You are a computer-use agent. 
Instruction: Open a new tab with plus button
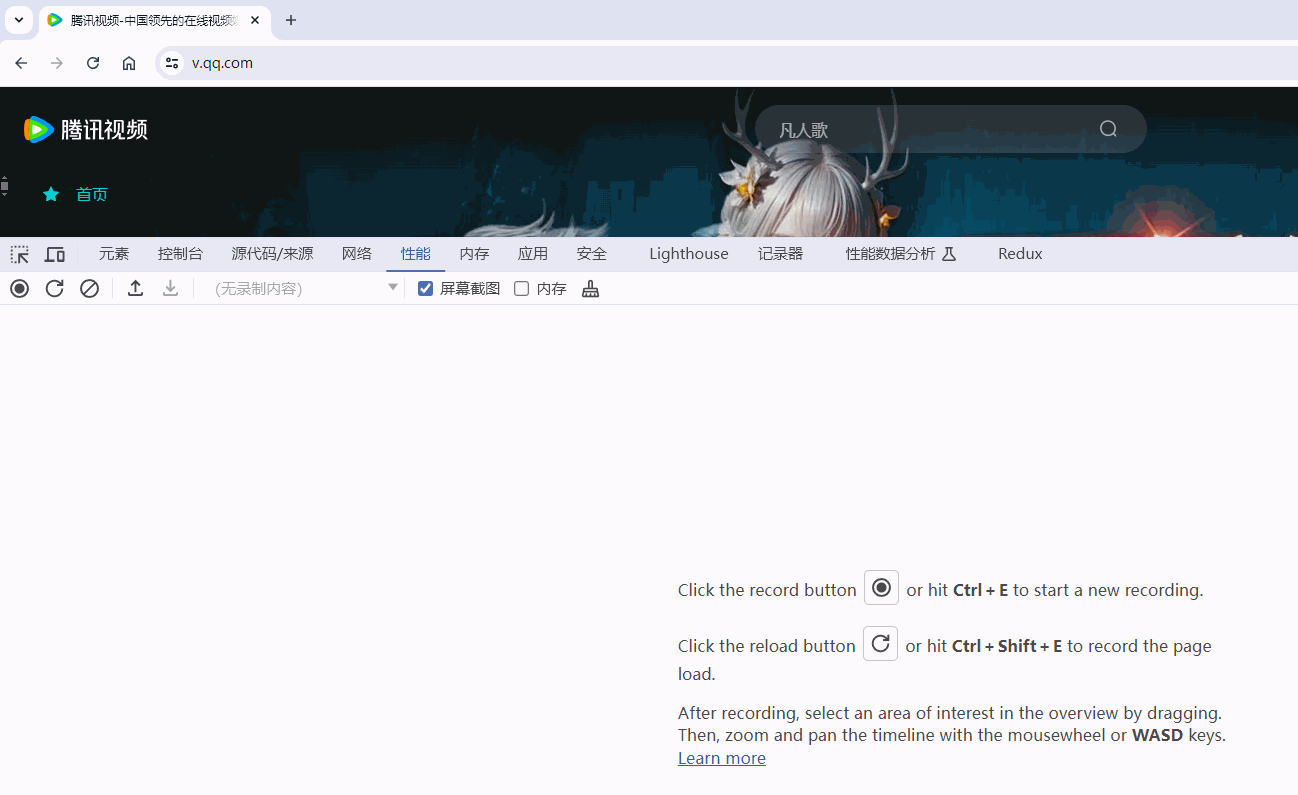pos(291,20)
